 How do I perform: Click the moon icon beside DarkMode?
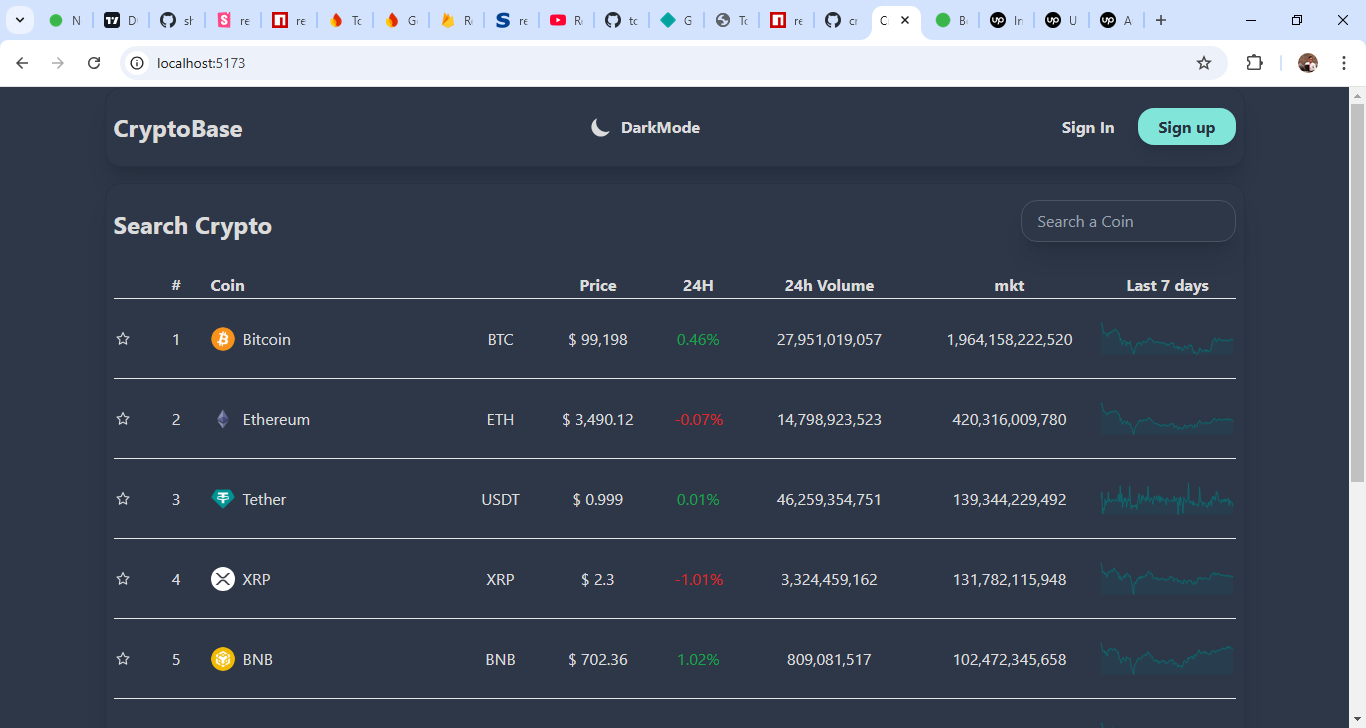point(600,127)
